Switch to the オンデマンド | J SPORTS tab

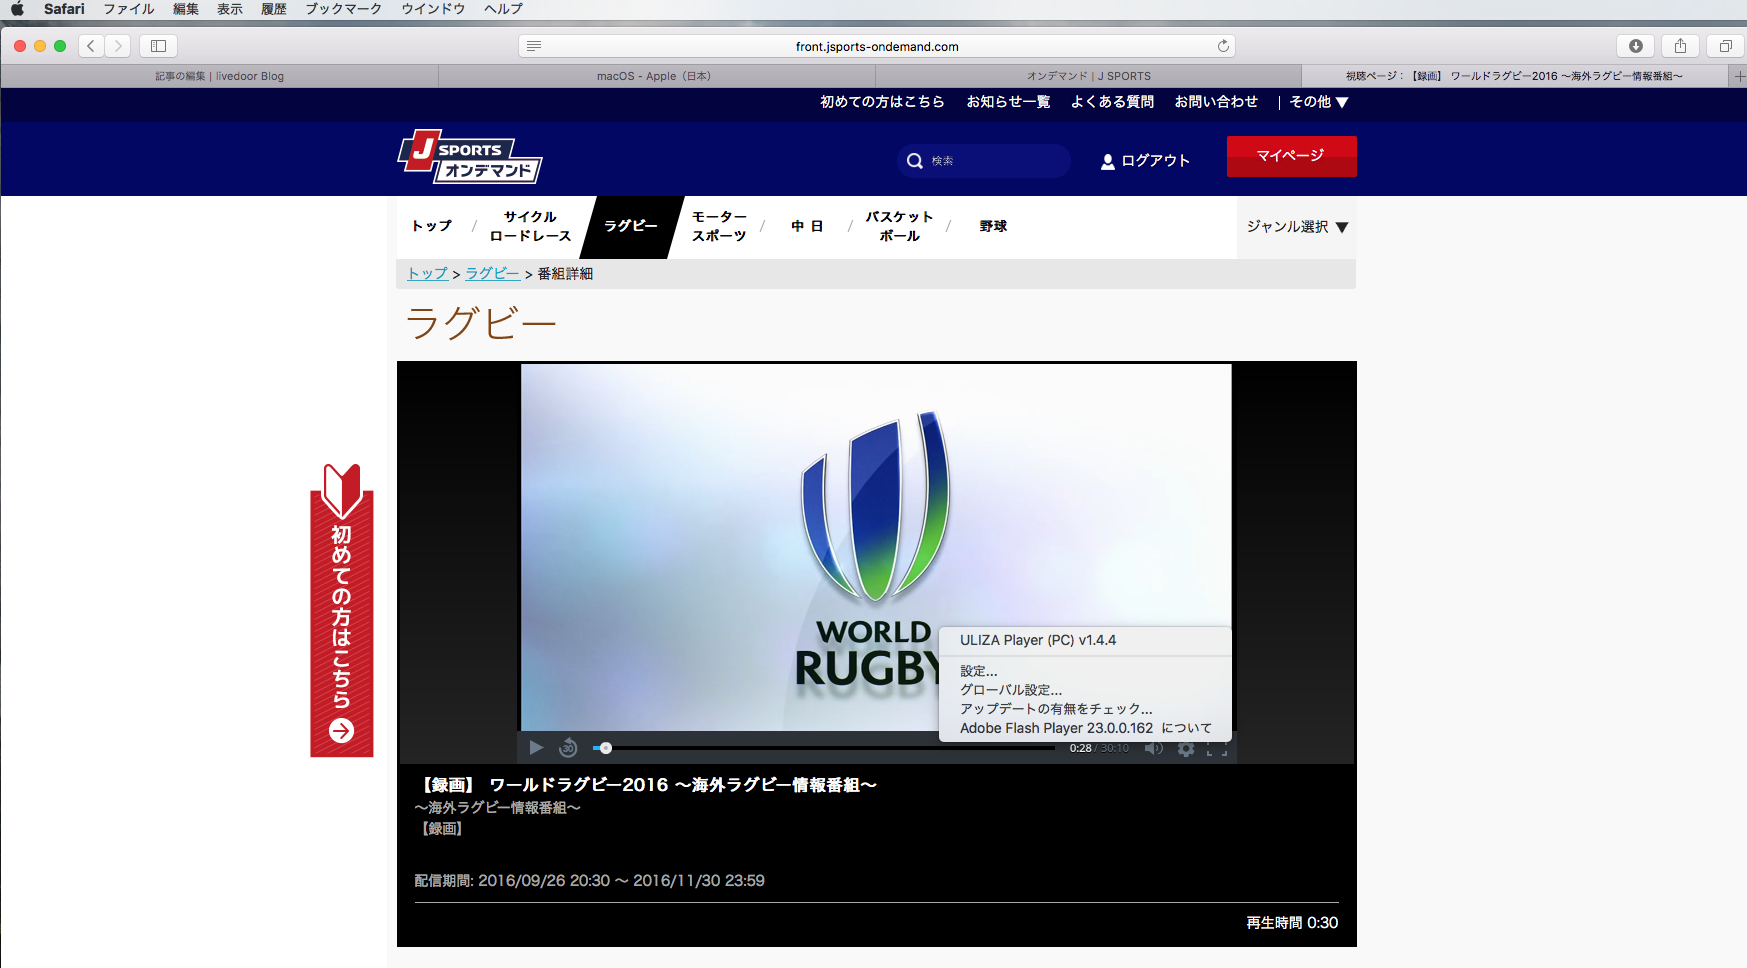point(1088,76)
